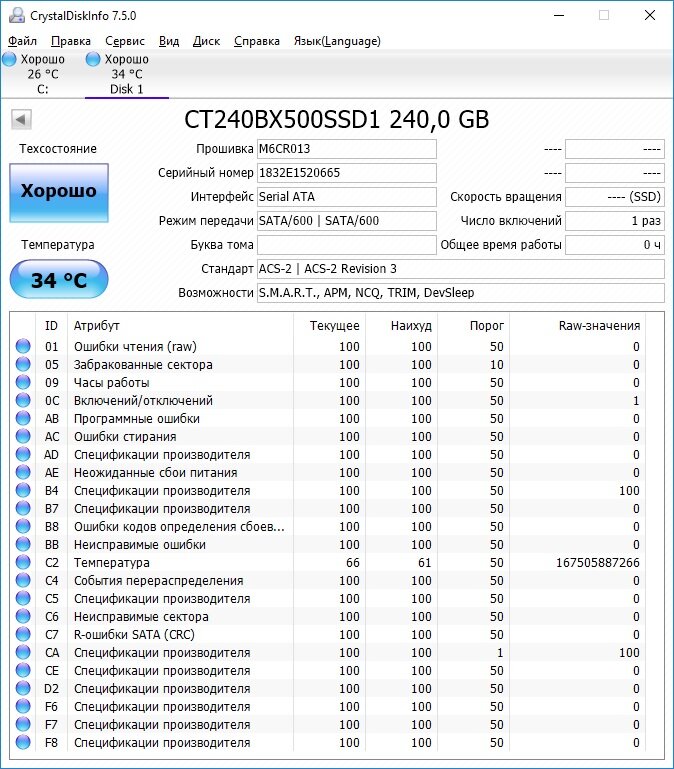Go to previous disk with back arrow
The image size is (674, 769).
coord(21,119)
